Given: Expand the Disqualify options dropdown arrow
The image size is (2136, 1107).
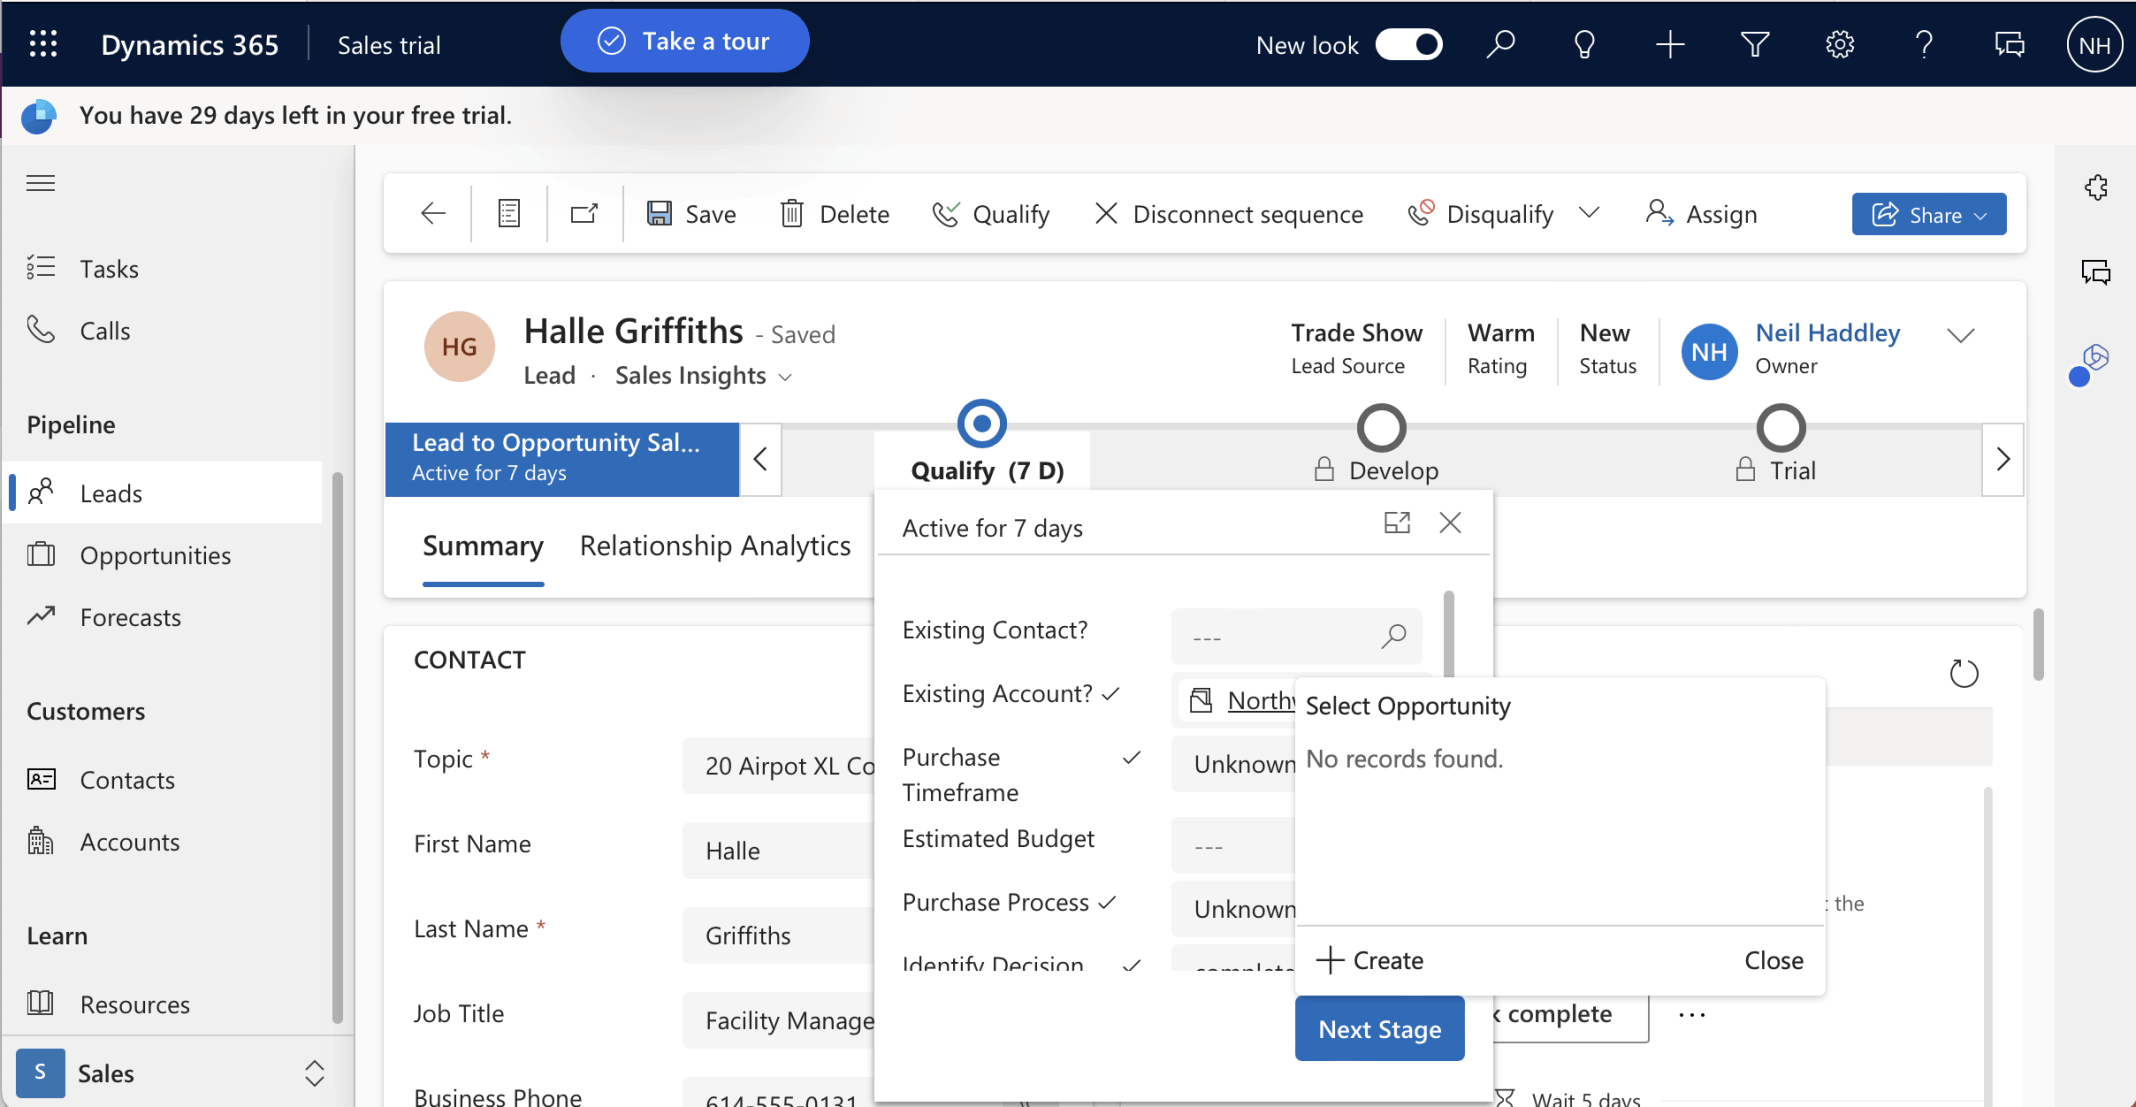Looking at the screenshot, I should [x=1589, y=213].
